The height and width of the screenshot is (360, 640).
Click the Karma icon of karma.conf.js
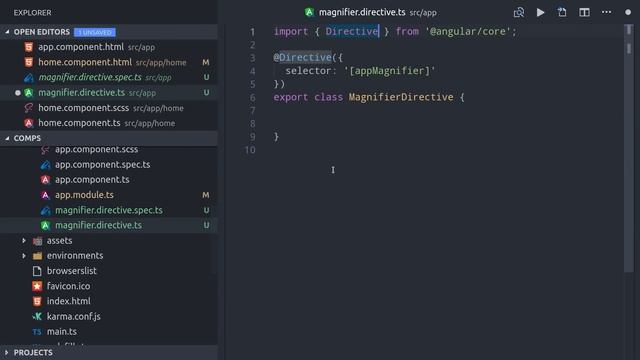tap(37, 316)
